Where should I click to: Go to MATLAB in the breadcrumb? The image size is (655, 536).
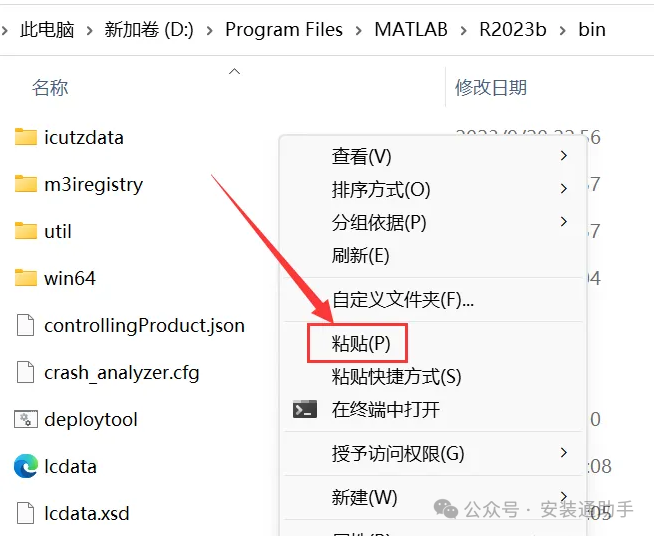click(x=411, y=30)
